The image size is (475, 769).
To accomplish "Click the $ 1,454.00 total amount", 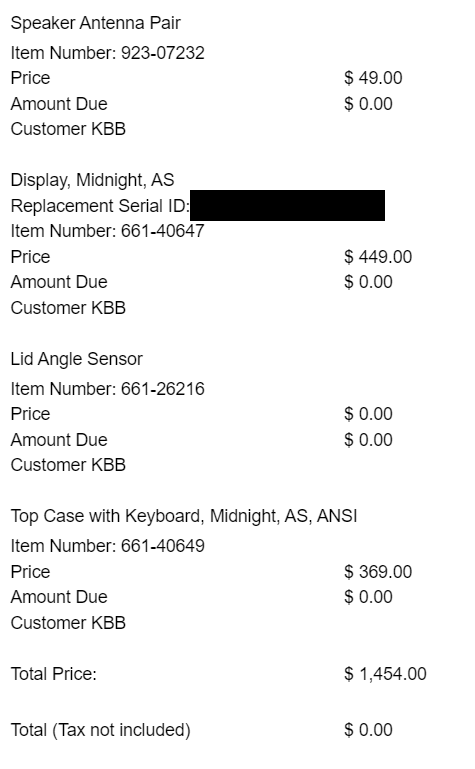I will (x=385, y=674).
